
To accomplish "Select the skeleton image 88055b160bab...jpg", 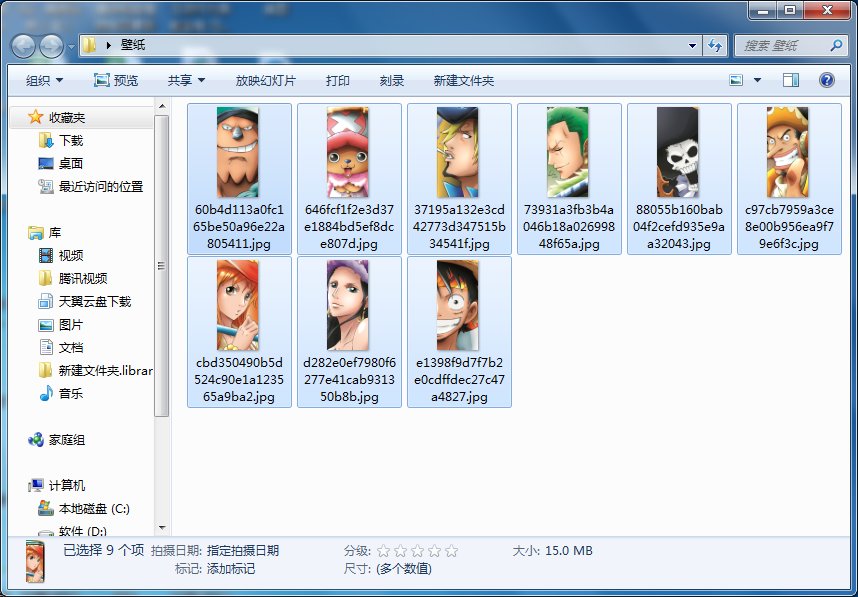I will click(679, 179).
